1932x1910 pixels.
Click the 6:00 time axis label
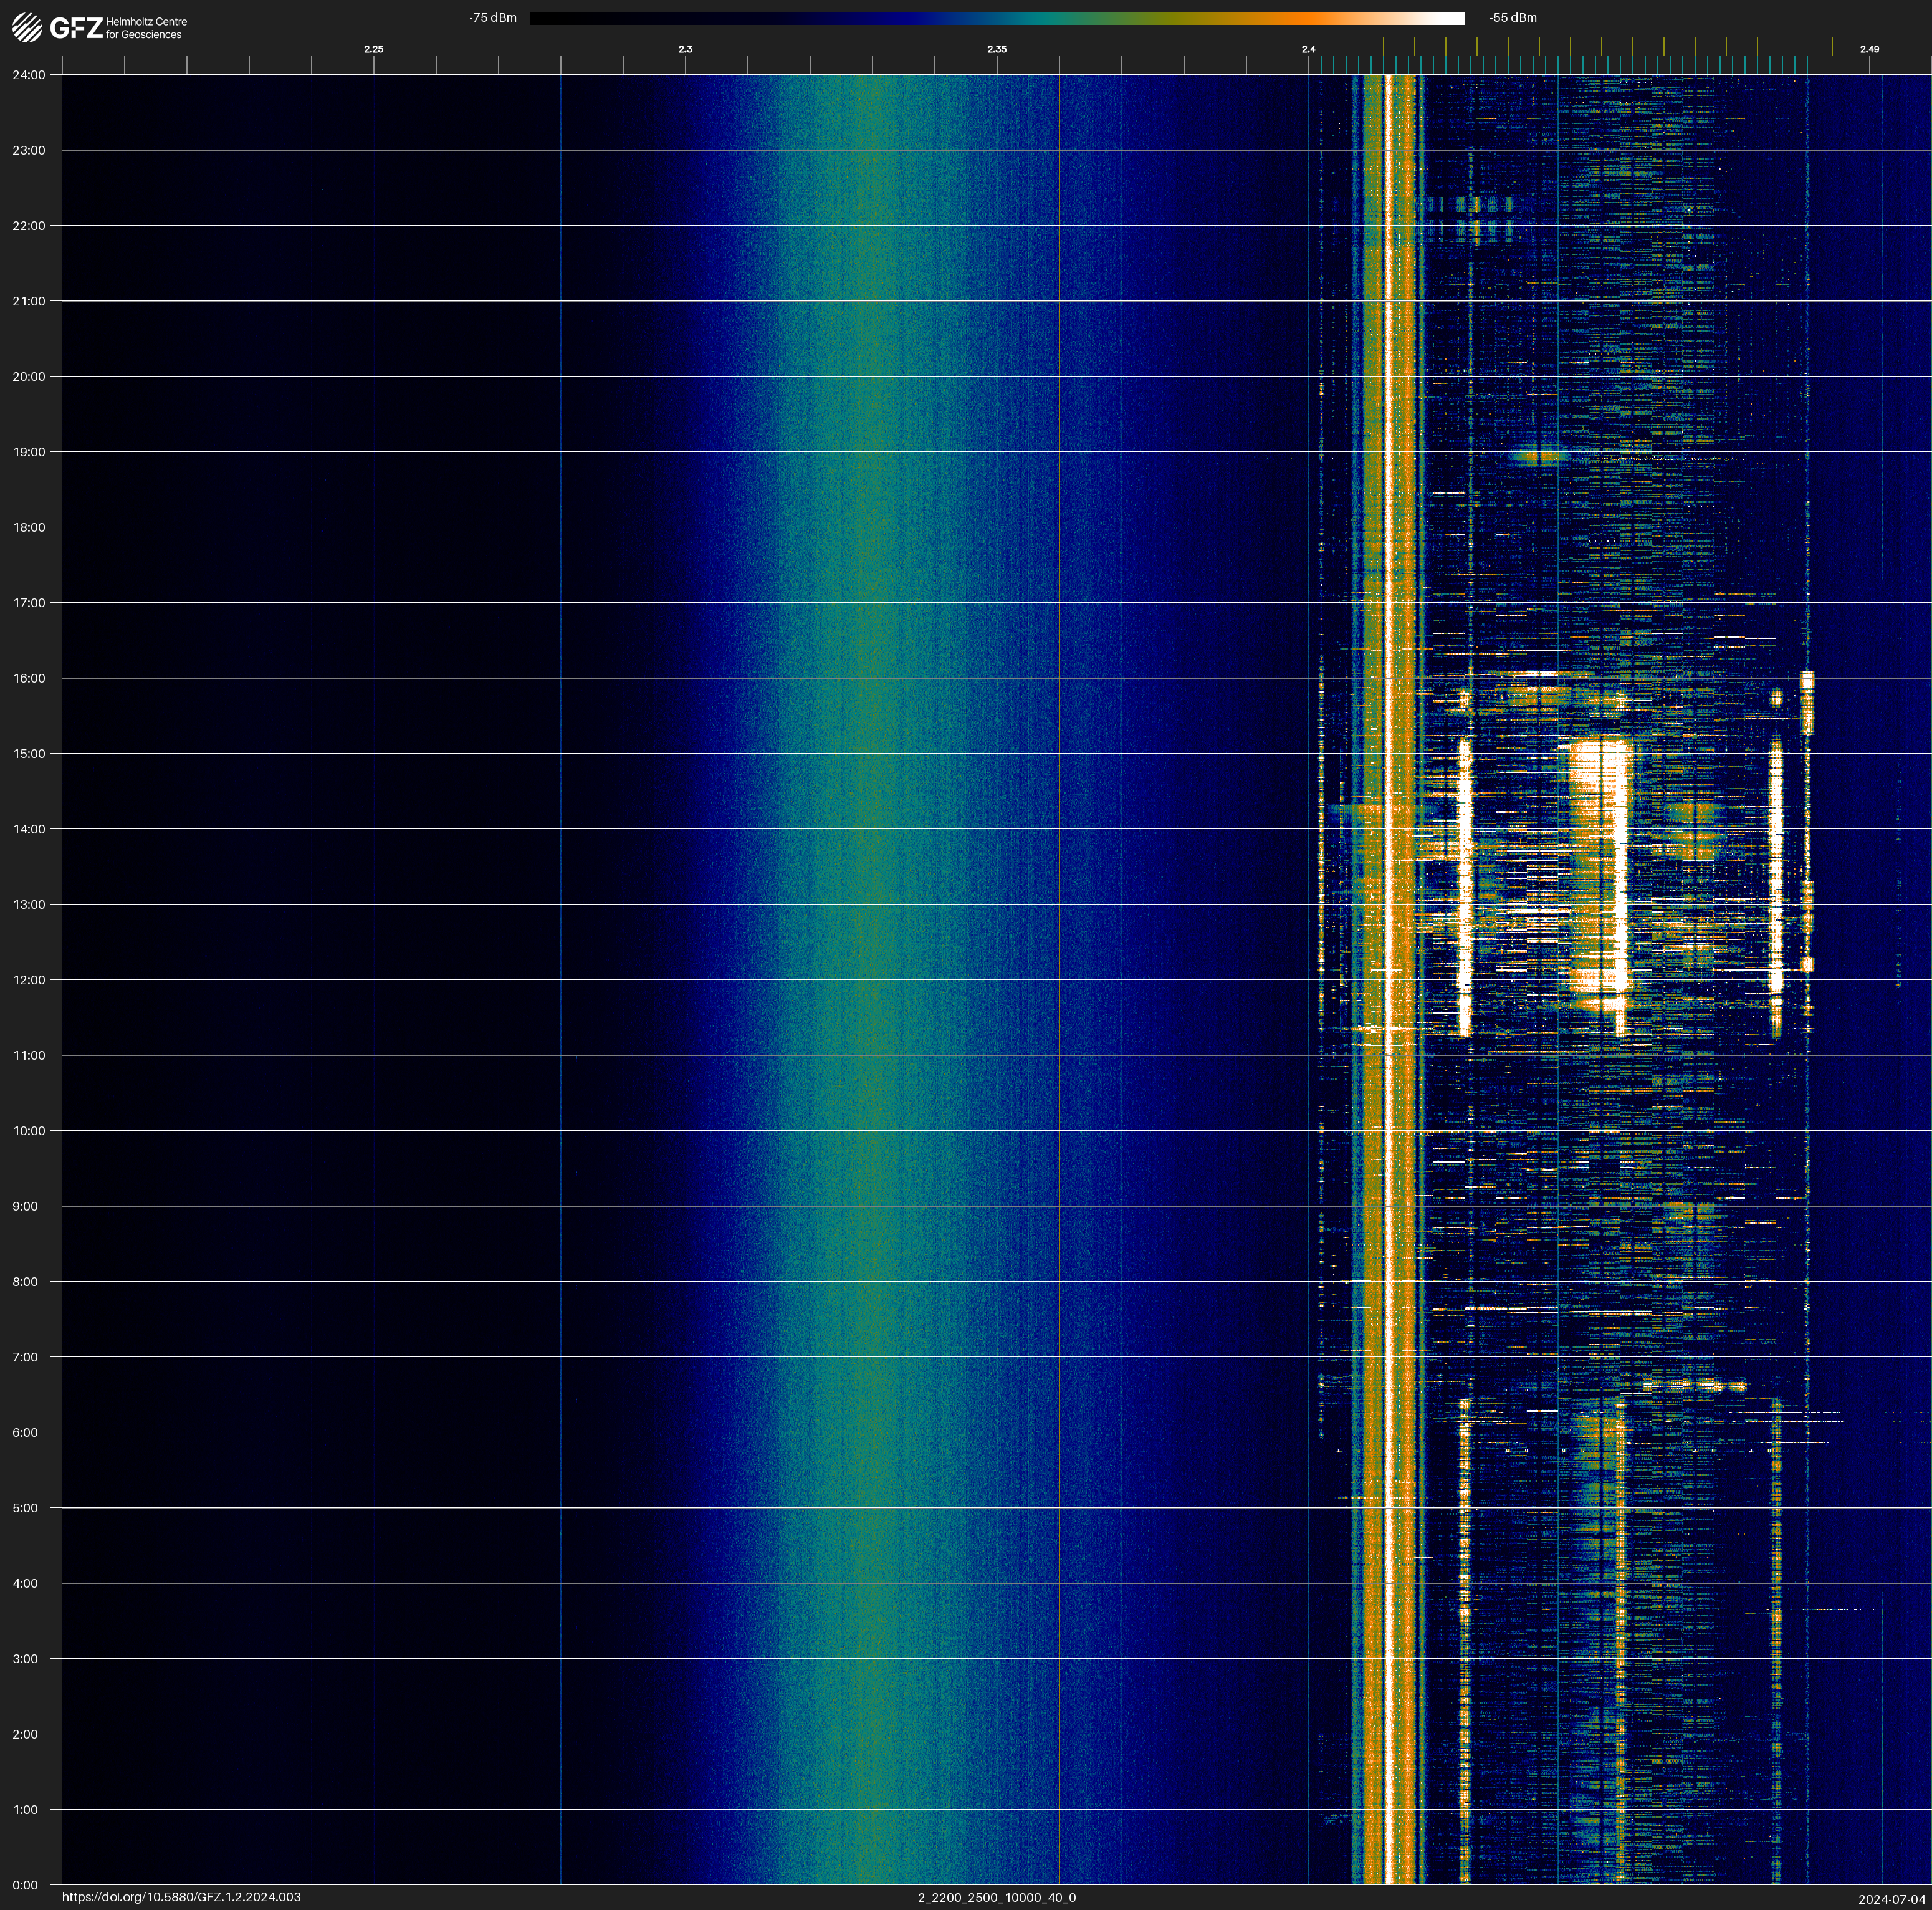(x=25, y=1432)
